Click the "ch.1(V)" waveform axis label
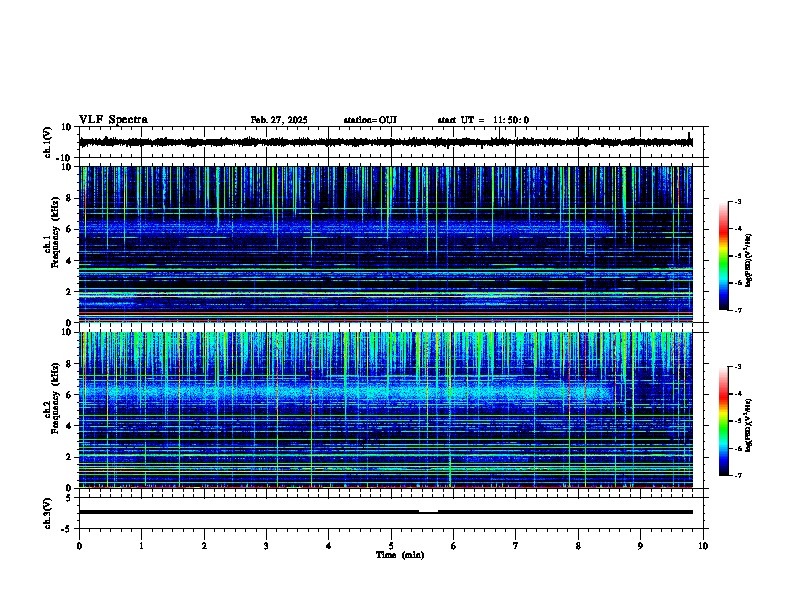 pyautogui.click(x=47, y=142)
